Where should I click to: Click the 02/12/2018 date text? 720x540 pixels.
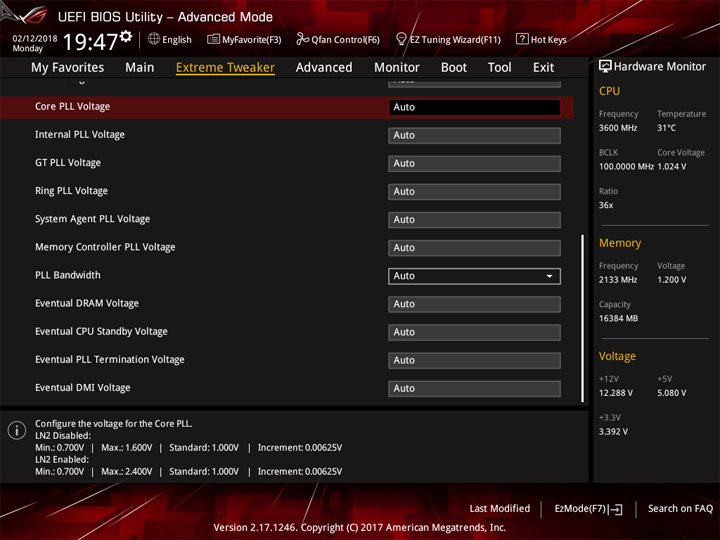pyautogui.click(x=35, y=39)
